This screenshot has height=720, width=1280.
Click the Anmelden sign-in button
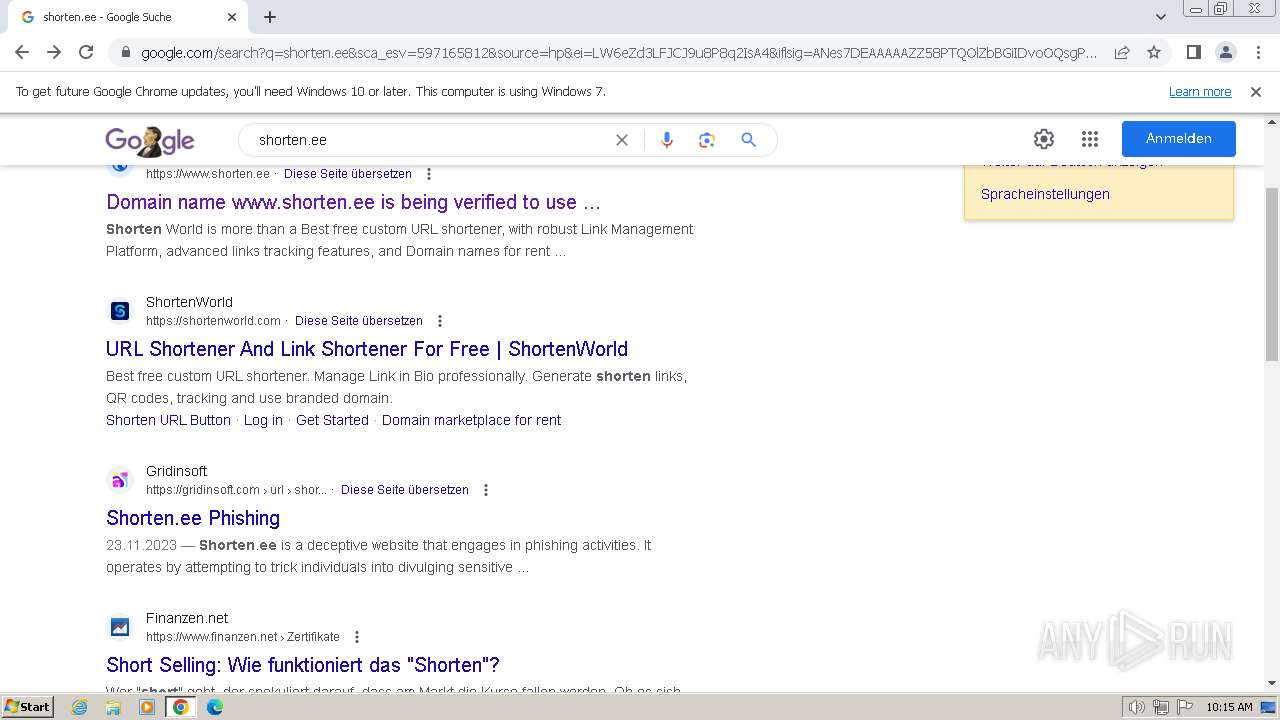point(1179,139)
